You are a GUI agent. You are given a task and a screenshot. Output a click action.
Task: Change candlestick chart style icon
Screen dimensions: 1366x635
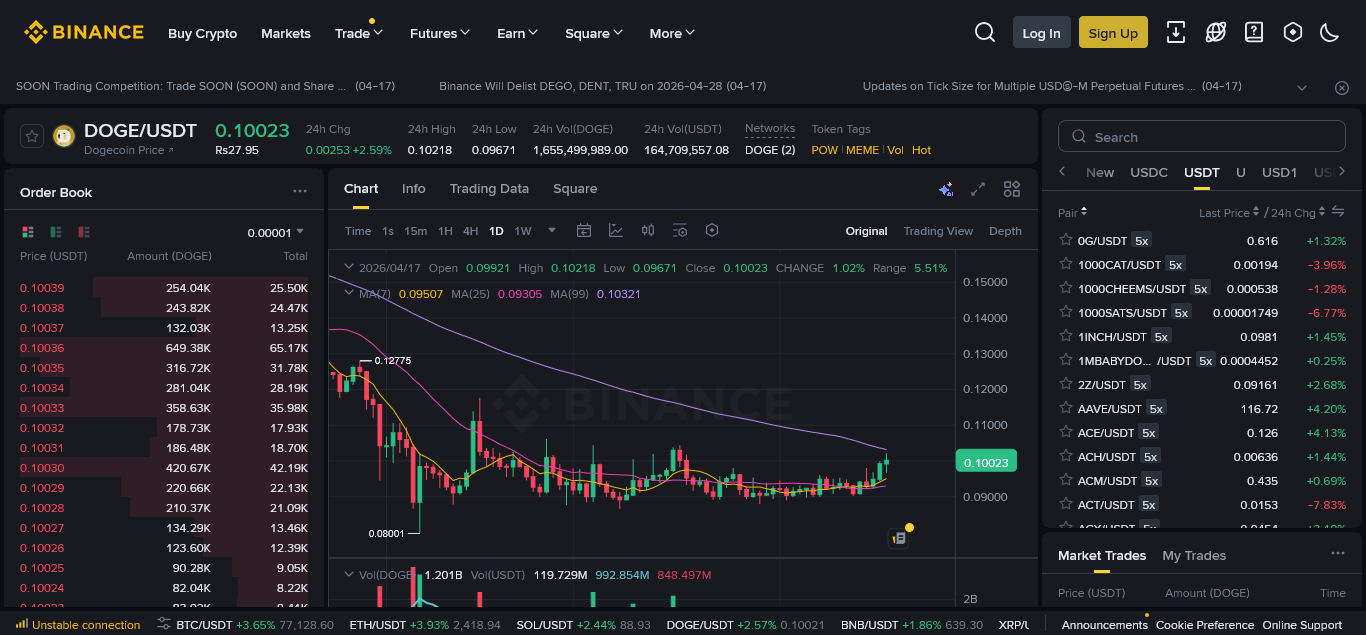pos(648,231)
